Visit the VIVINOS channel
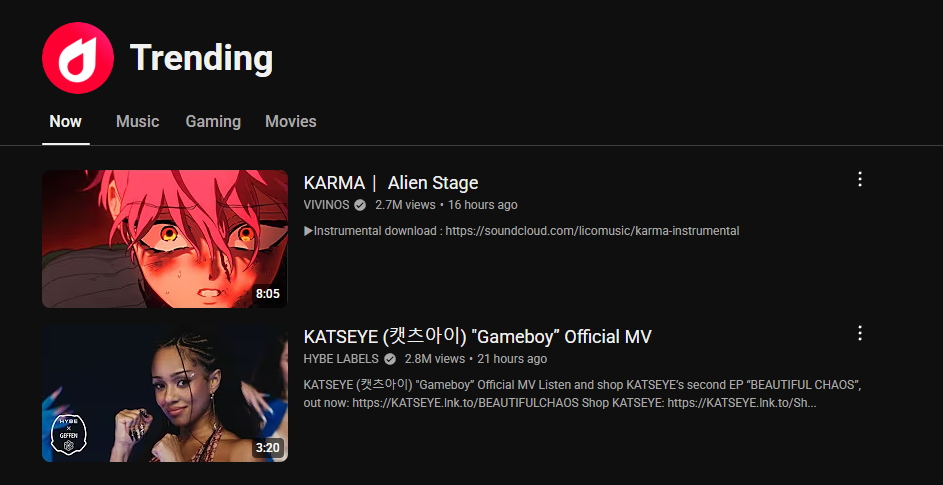The image size is (943, 485). pyautogui.click(x=327, y=205)
